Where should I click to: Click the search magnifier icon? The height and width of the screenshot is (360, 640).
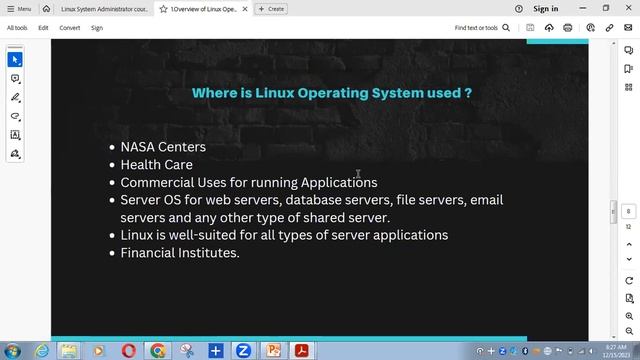coord(506,28)
